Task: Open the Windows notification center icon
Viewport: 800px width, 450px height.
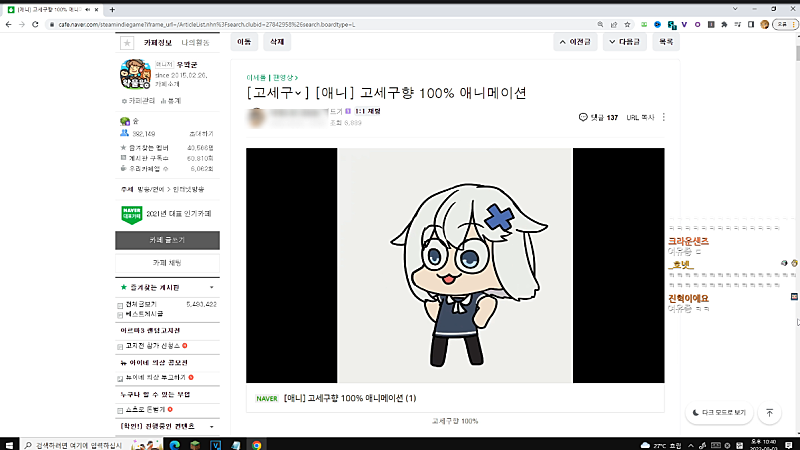Action: [x=788, y=445]
